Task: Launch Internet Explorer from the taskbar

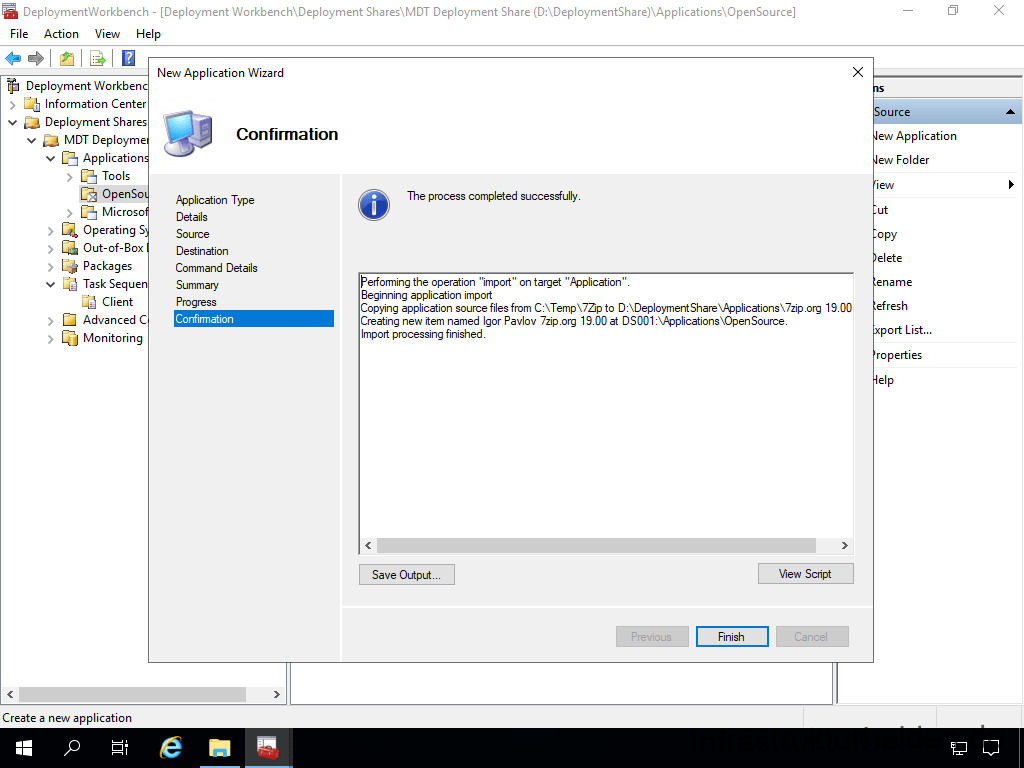Action: [170, 748]
